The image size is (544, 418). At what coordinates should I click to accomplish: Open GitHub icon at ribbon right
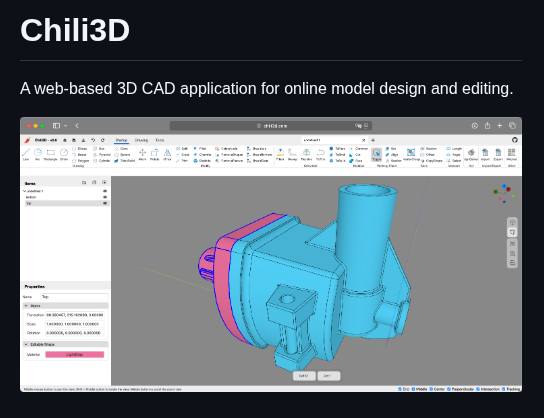[515, 140]
